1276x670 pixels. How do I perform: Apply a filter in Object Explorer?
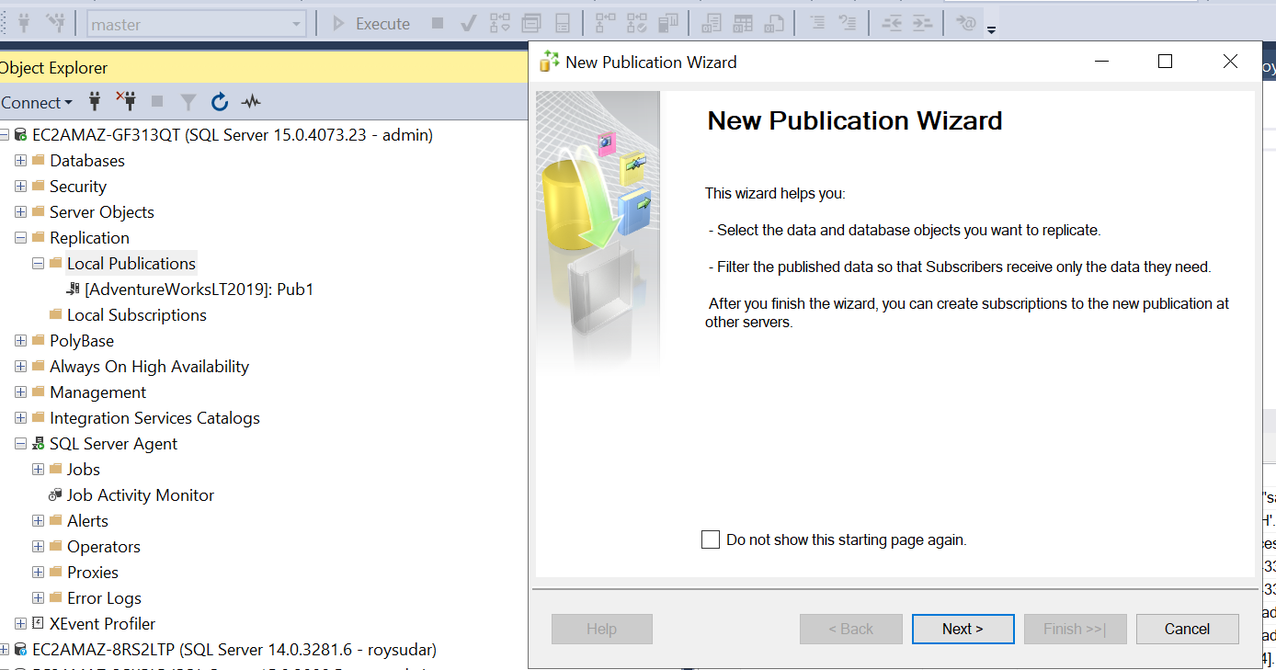click(x=188, y=101)
